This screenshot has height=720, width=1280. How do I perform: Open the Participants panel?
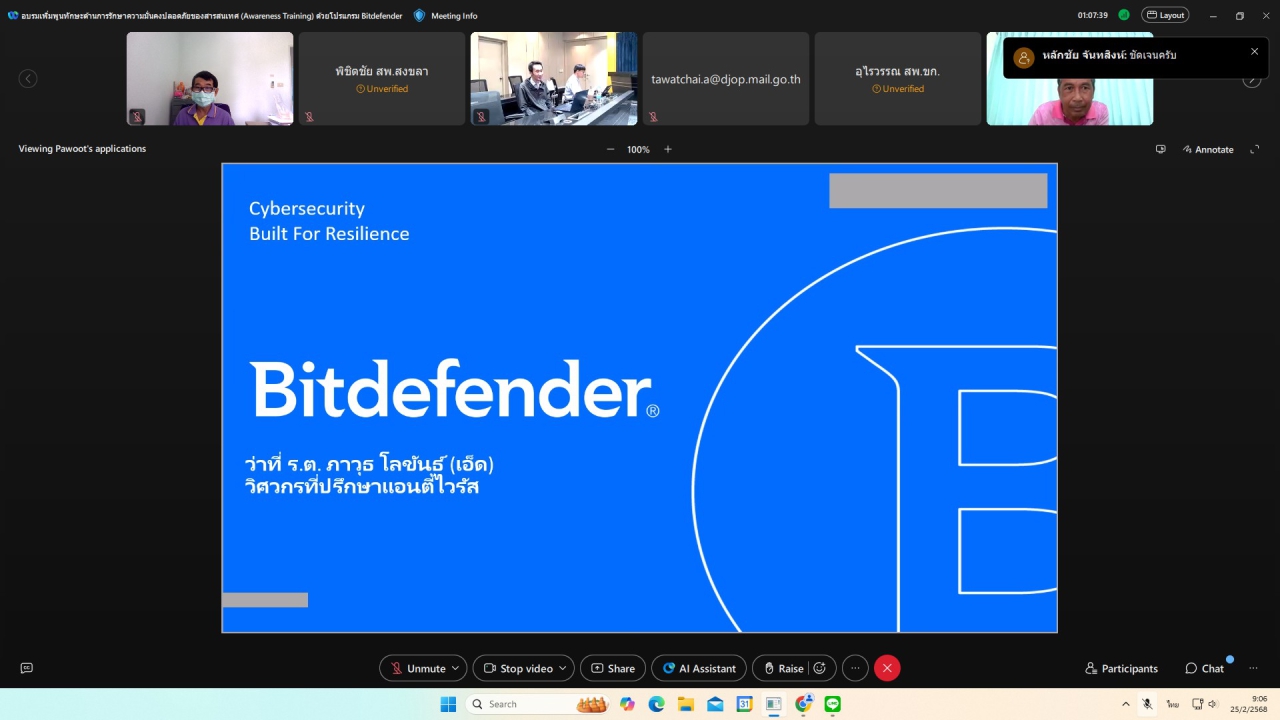(x=1121, y=668)
